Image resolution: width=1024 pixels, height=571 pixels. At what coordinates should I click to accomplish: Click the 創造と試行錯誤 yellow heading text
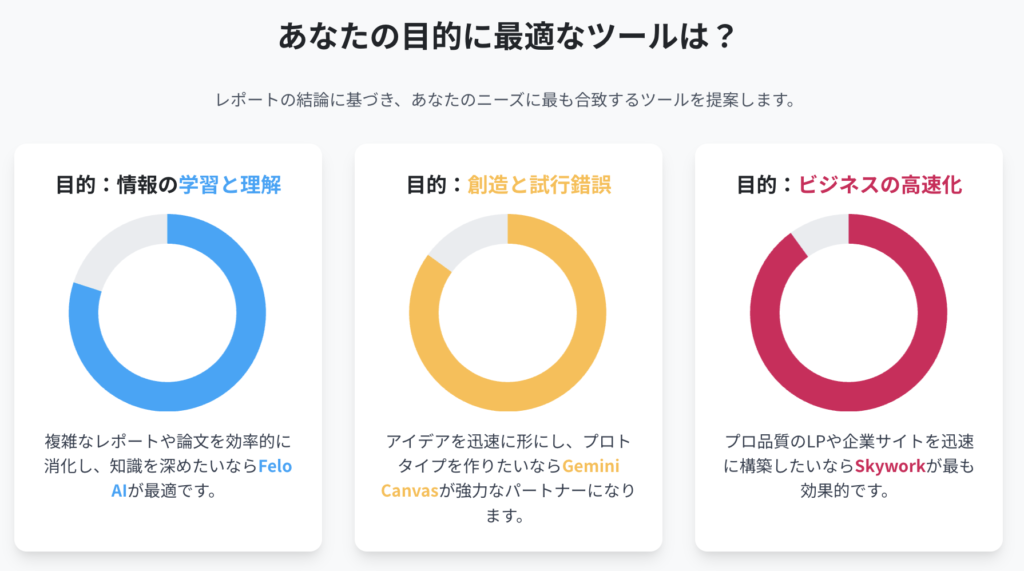click(x=539, y=185)
